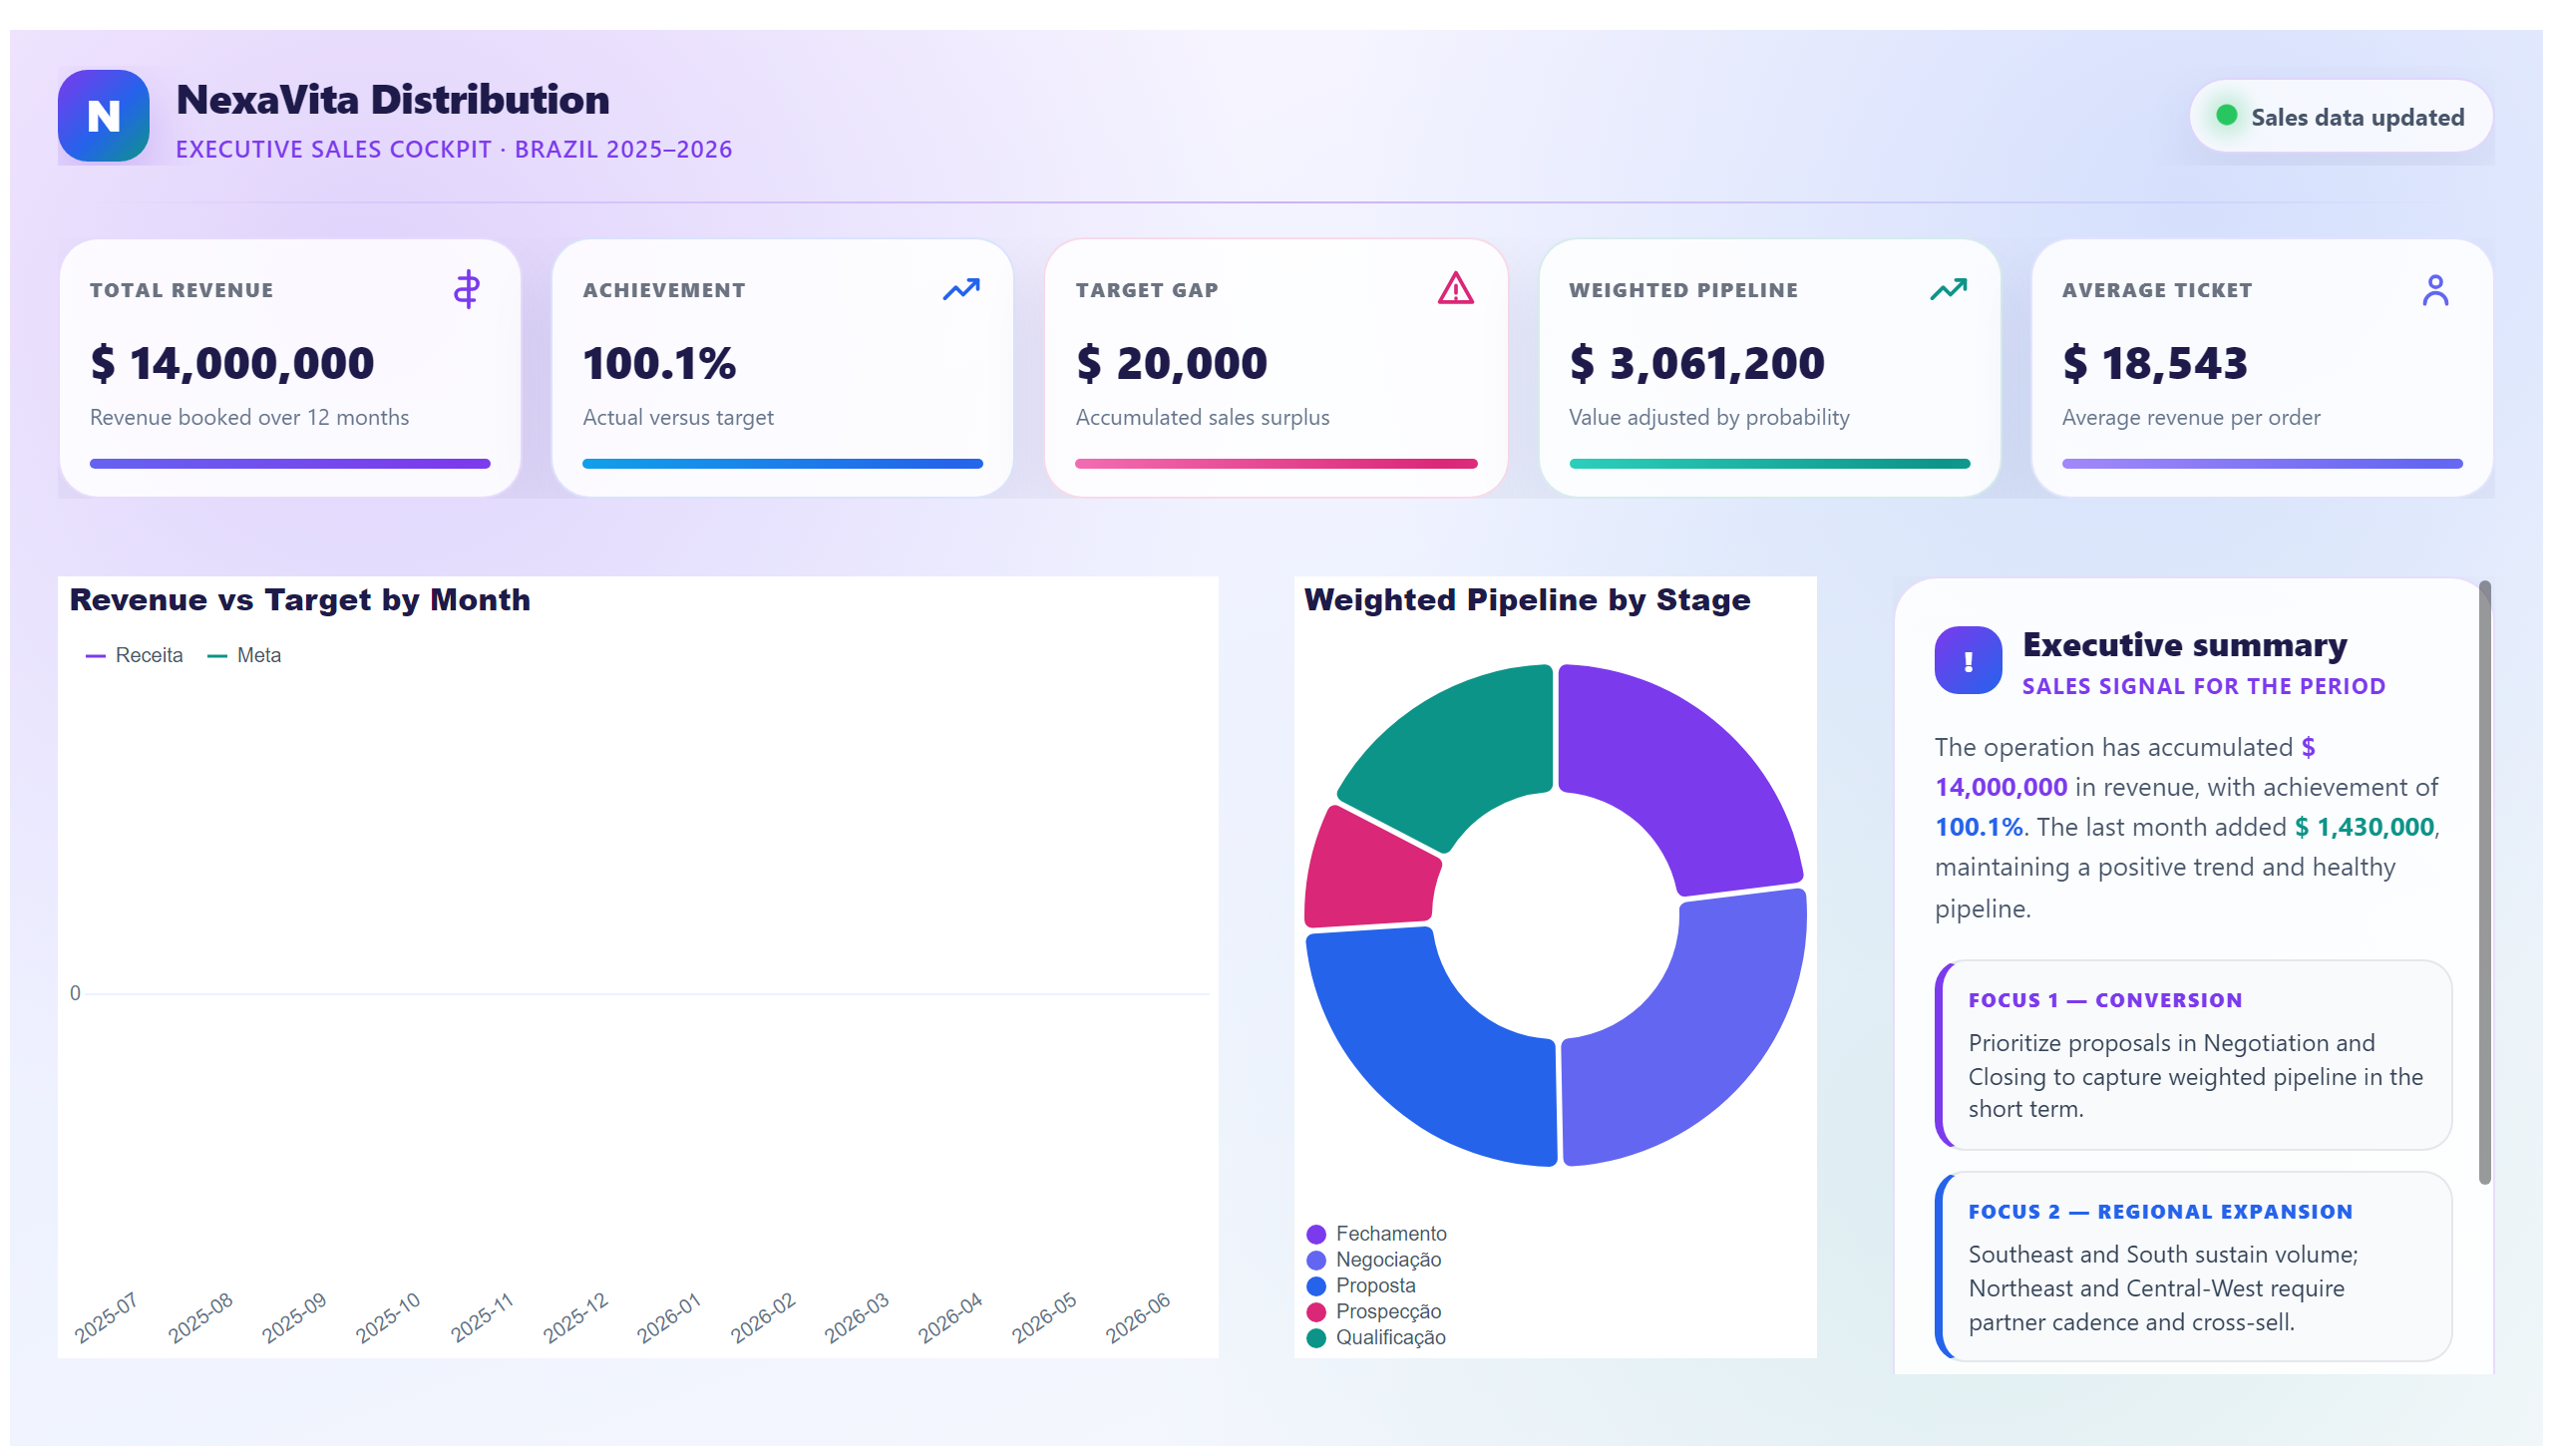Click the Executive Sales Cockpit subtitle
Screen dimensions: 2553x1456
tap(454, 149)
